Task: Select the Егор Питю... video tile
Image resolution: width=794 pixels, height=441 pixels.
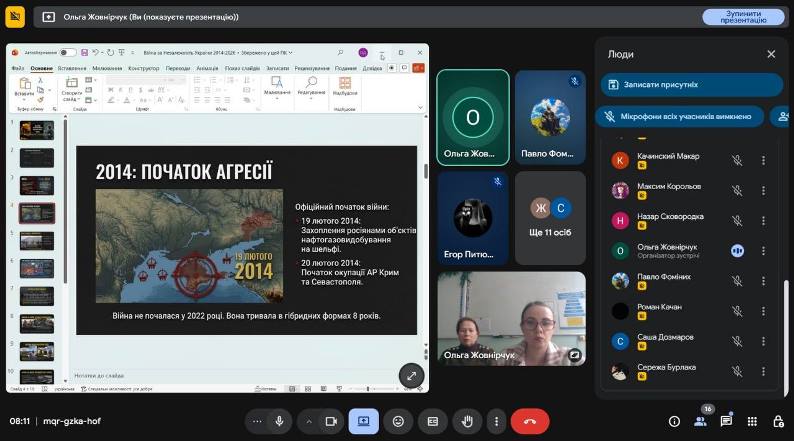Action: pos(473,218)
